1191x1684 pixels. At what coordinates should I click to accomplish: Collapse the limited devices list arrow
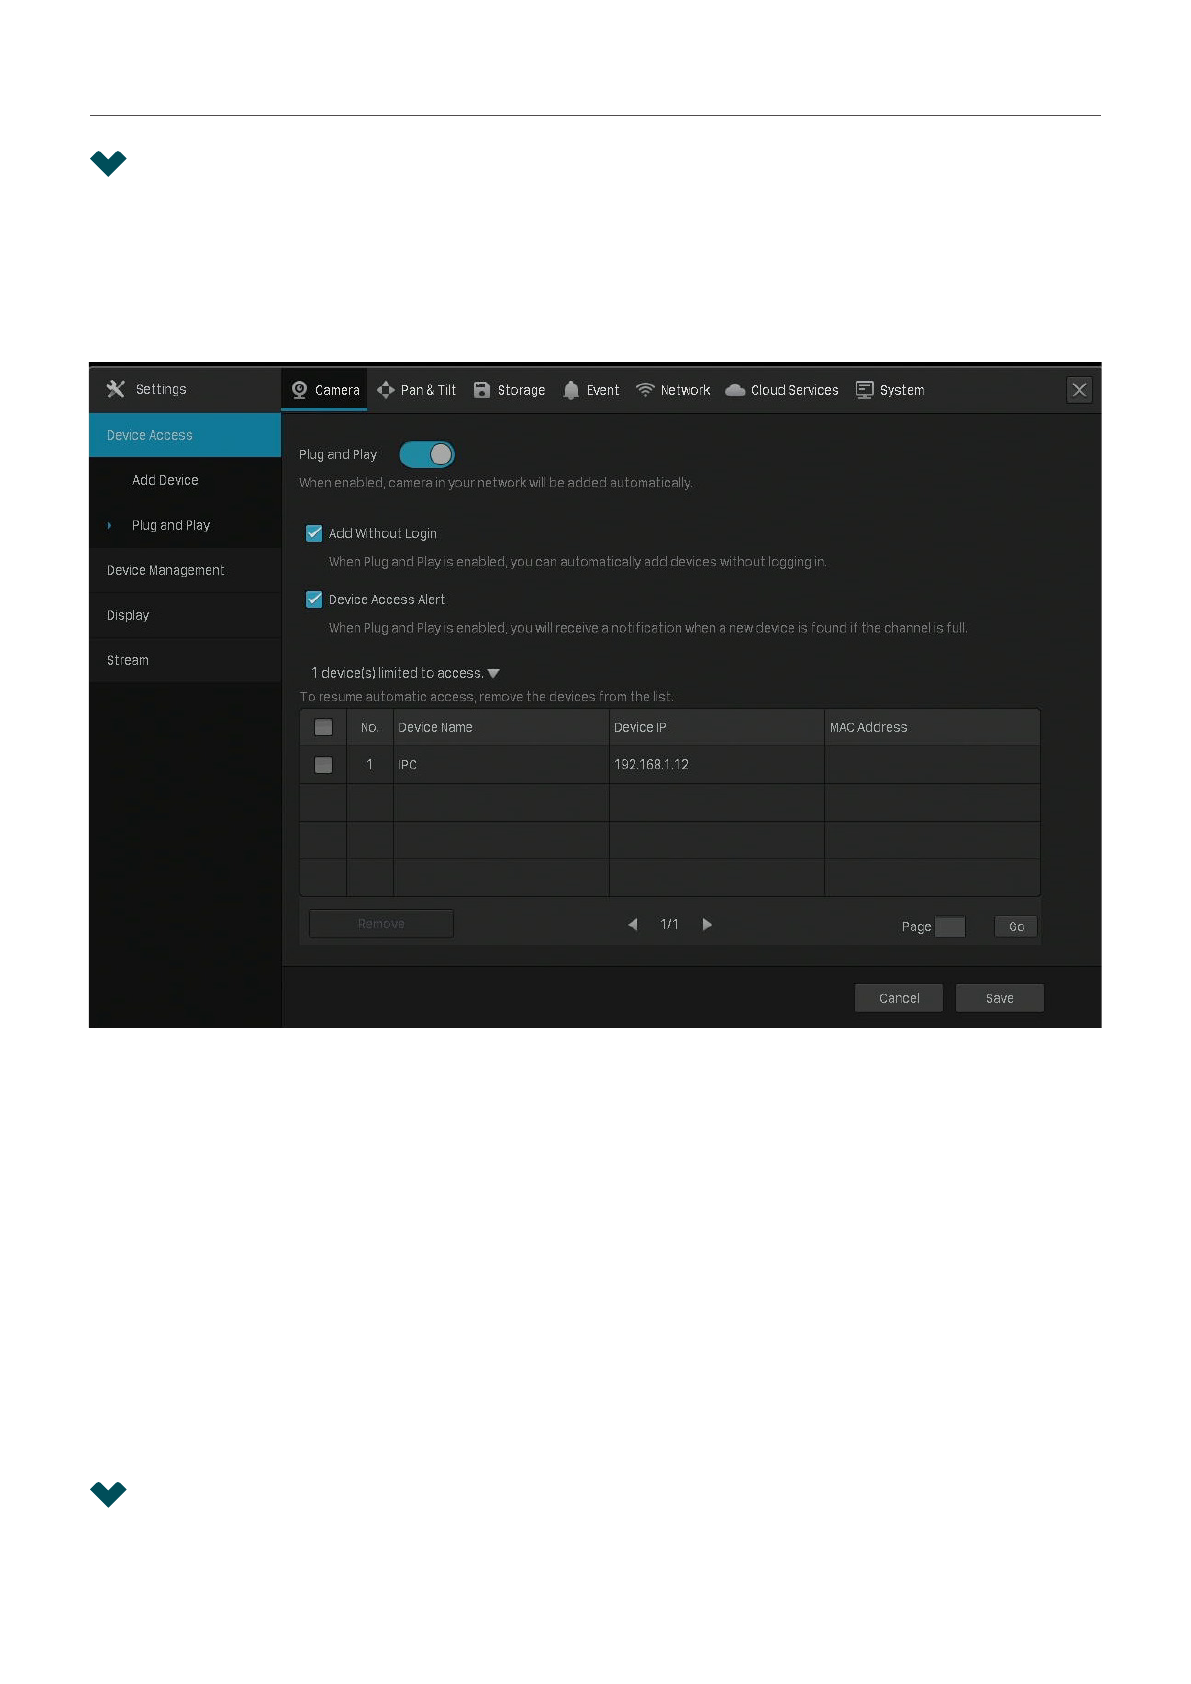click(493, 674)
